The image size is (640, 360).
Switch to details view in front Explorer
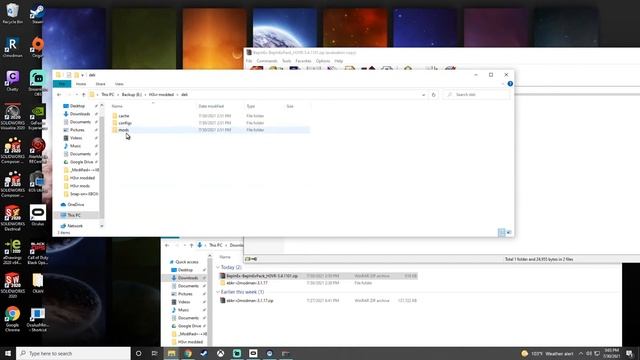click(x=502, y=233)
